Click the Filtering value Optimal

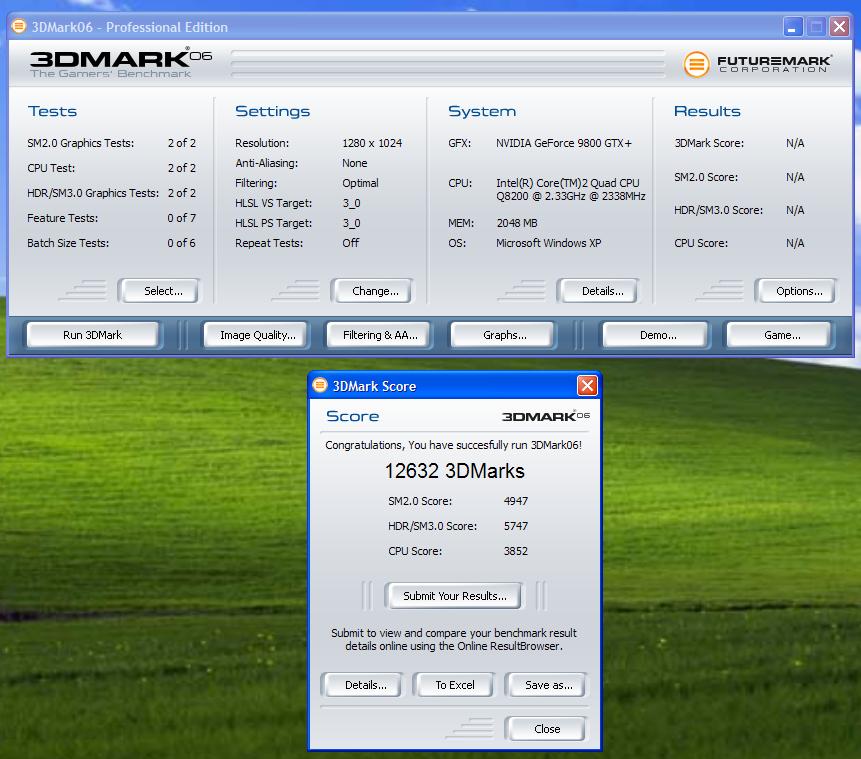tap(360, 183)
